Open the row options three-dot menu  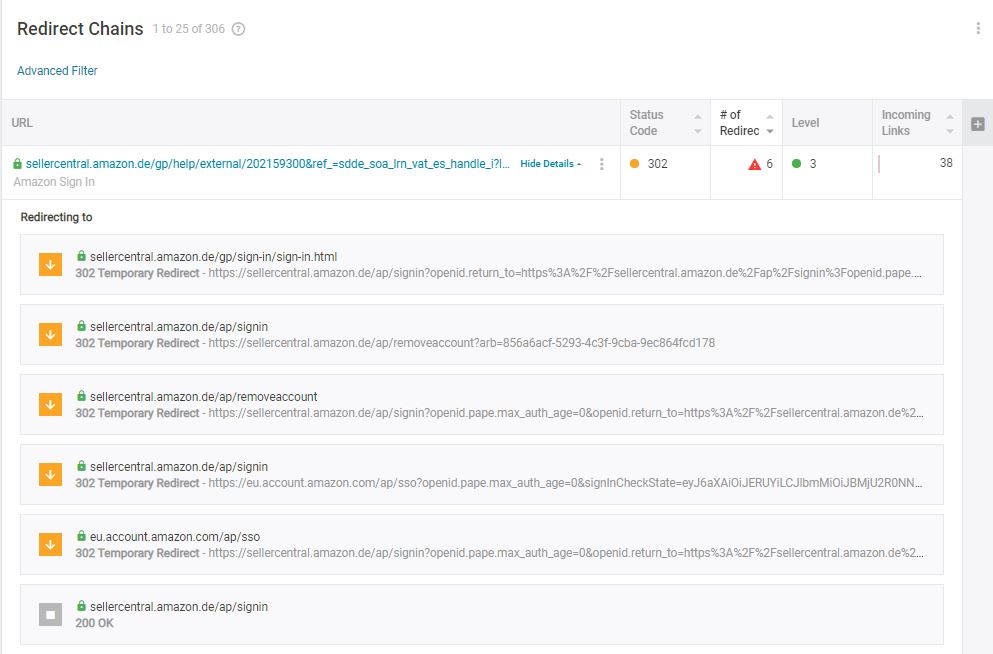601,164
